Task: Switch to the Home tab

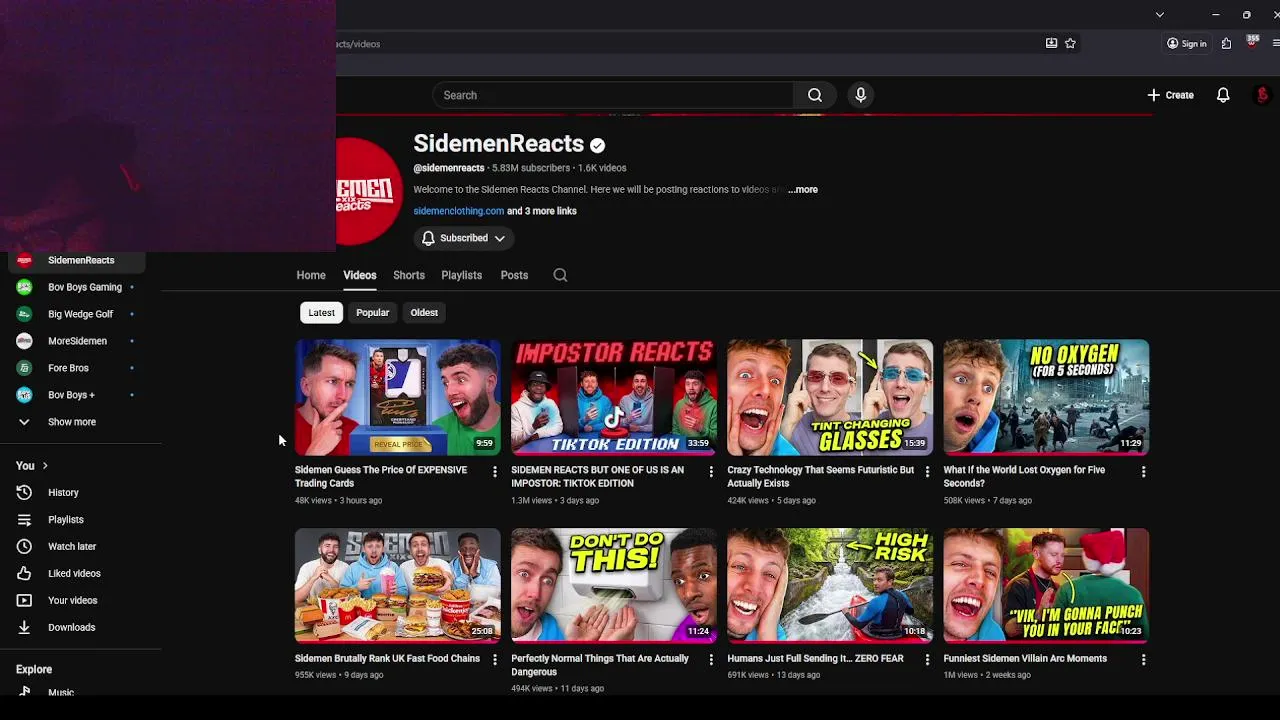Action: click(311, 275)
